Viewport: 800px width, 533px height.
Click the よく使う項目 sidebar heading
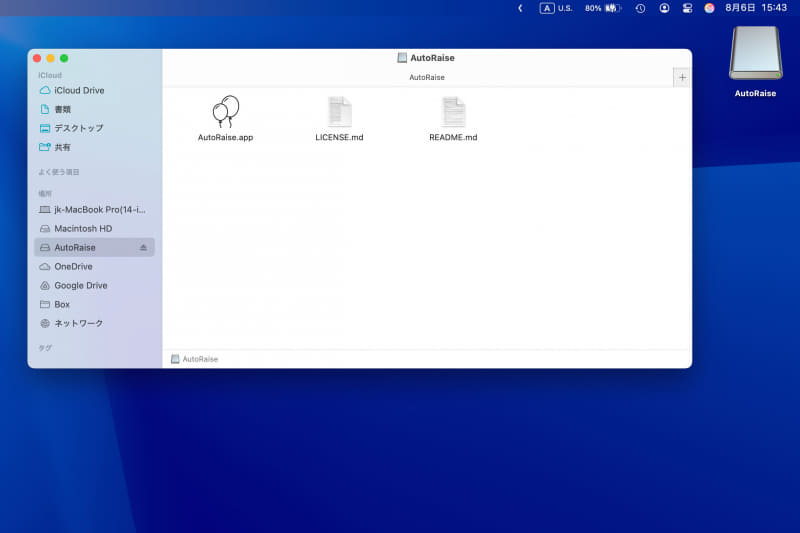pyautogui.click(x=59, y=172)
